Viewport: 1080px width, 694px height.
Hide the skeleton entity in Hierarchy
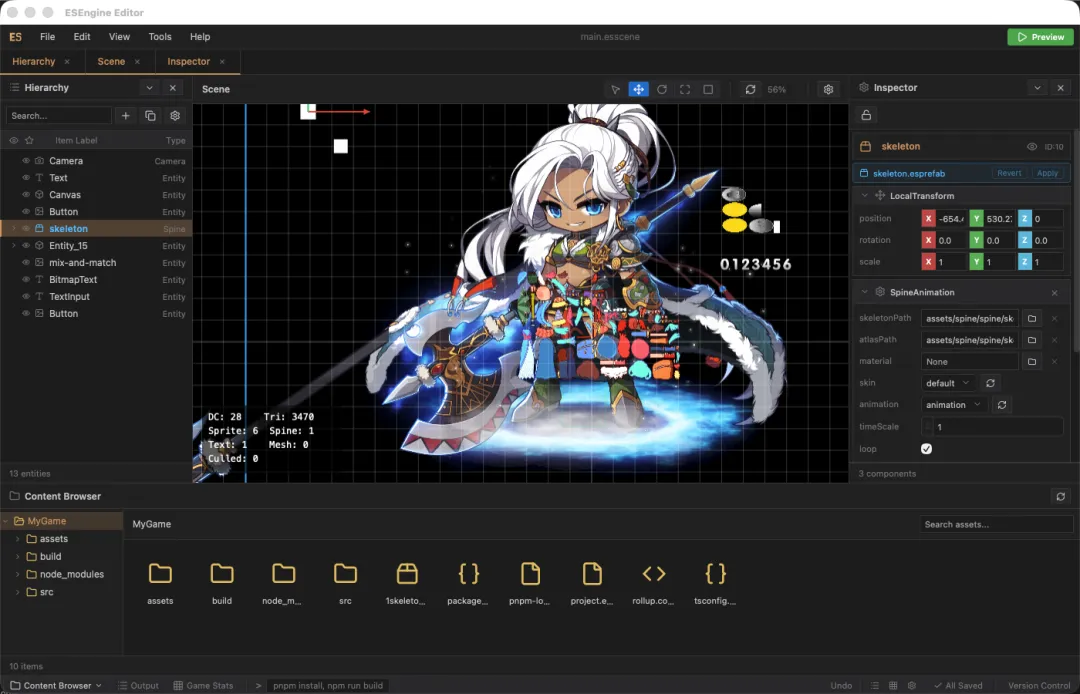[x=25, y=229]
